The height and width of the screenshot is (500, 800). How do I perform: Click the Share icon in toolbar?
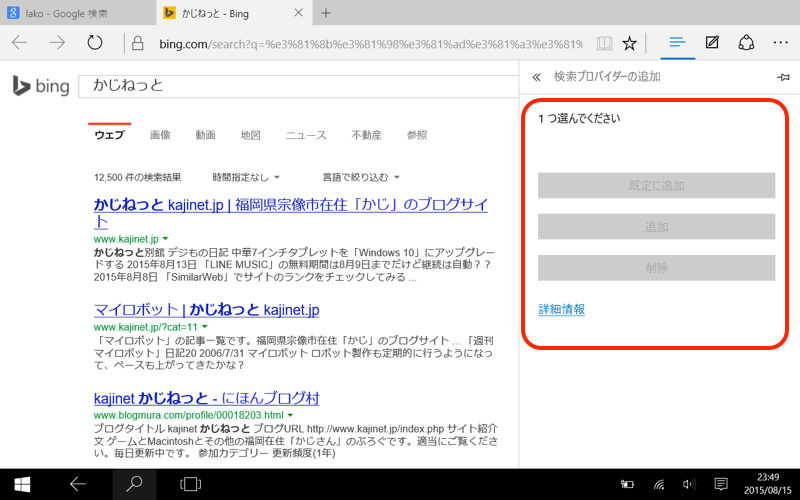(746, 43)
